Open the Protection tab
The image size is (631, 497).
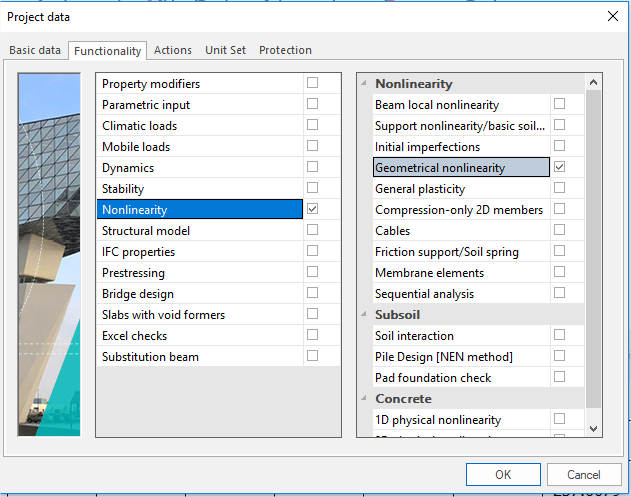285,50
